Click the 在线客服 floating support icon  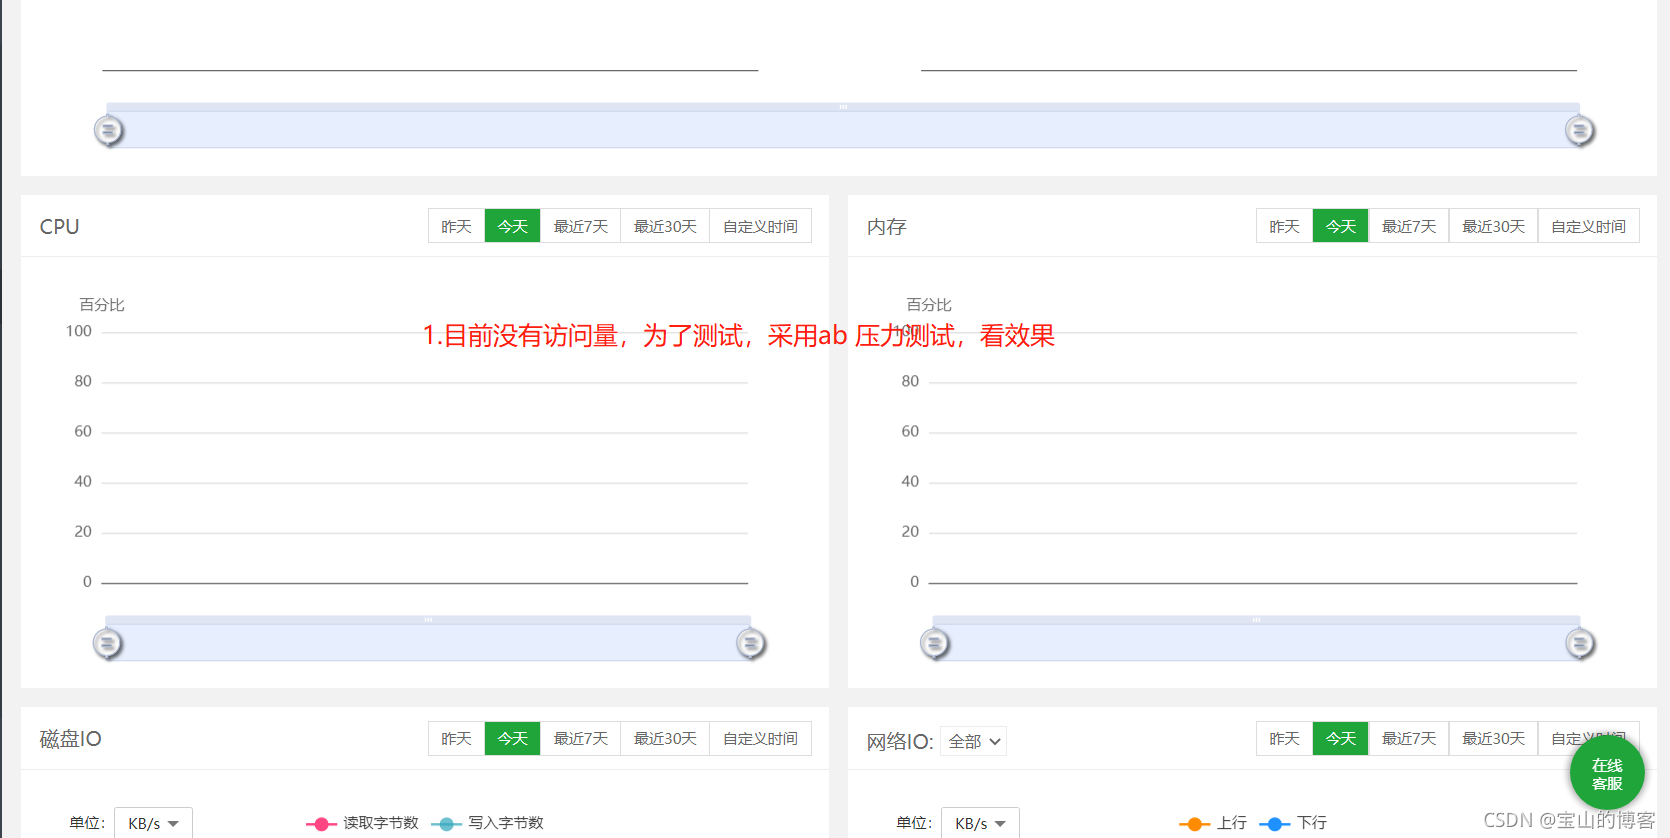pyautogui.click(x=1606, y=774)
